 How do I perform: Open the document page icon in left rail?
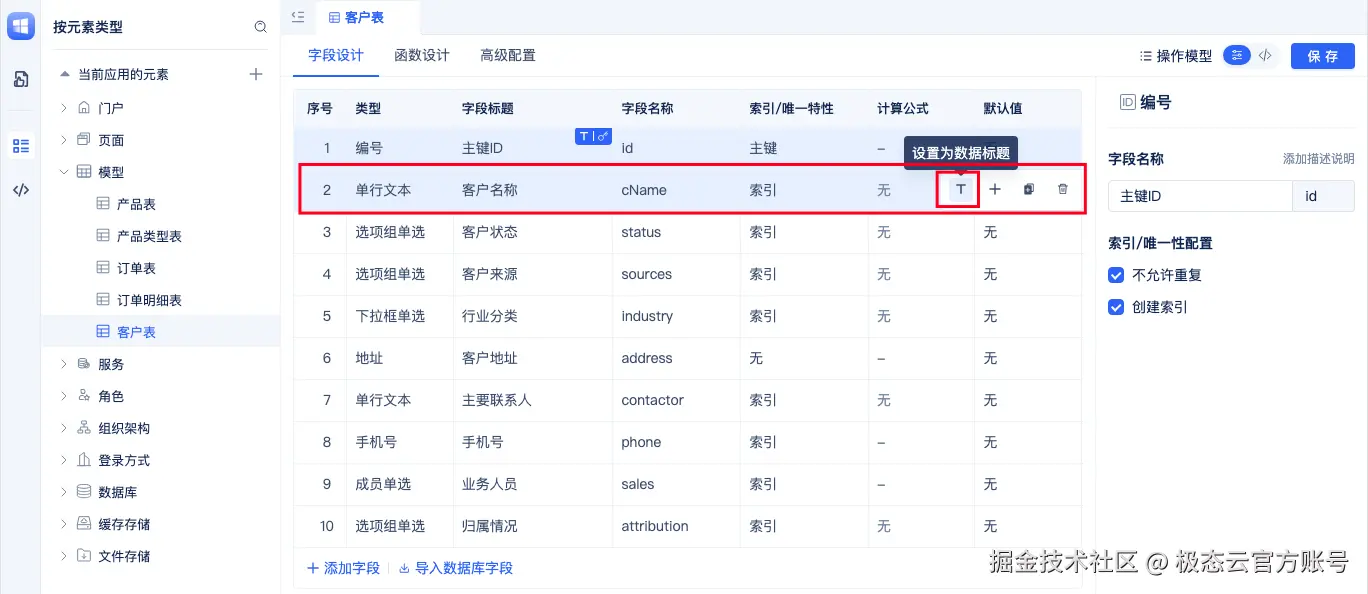(21, 79)
